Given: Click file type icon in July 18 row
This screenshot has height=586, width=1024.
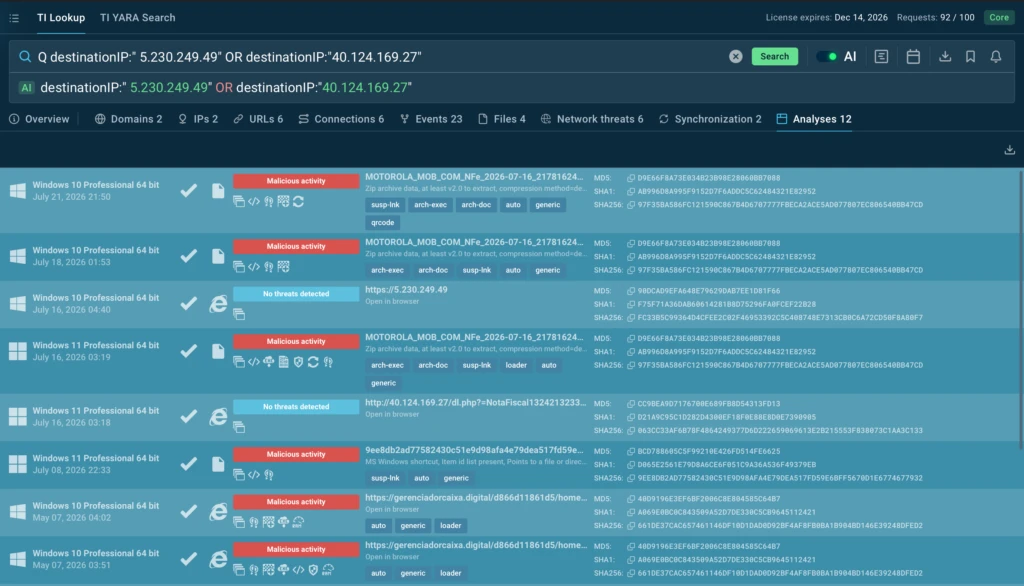Looking at the screenshot, I should pos(218,255).
